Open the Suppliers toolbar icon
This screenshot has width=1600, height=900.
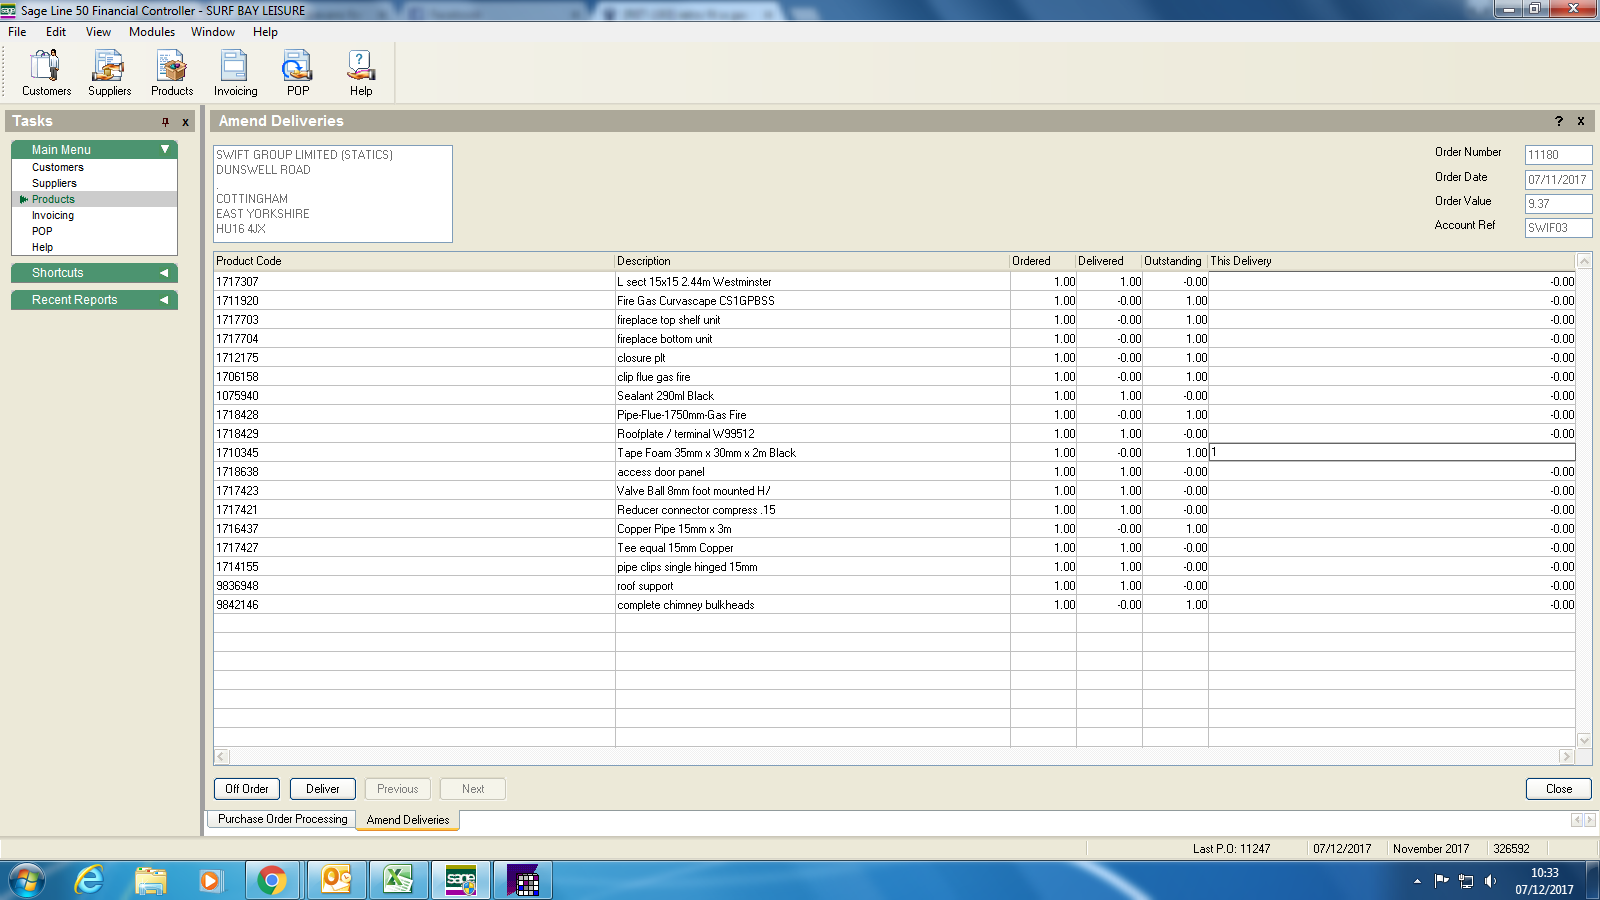pyautogui.click(x=109, y=73)
